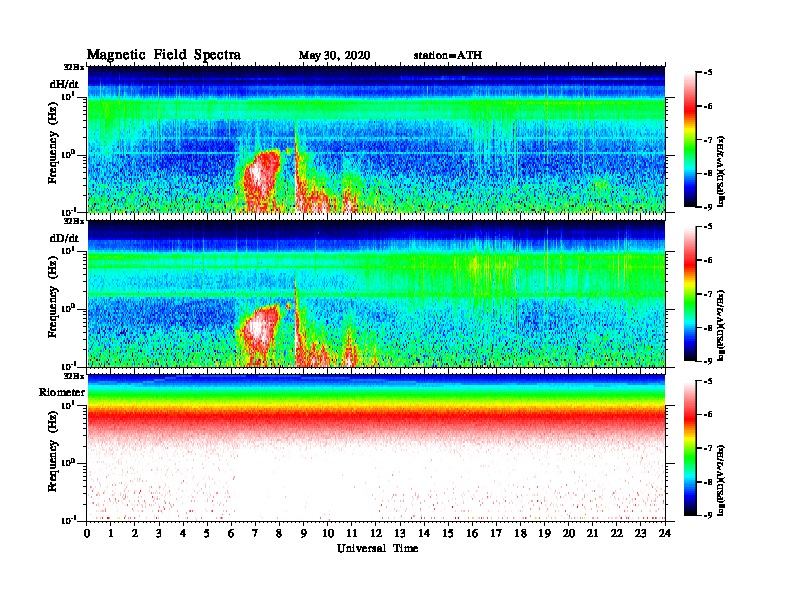Viewport: 792px width, 612px height.
Task: Click the log(PSD) label beside Riometer color scale
Action: 722,480
